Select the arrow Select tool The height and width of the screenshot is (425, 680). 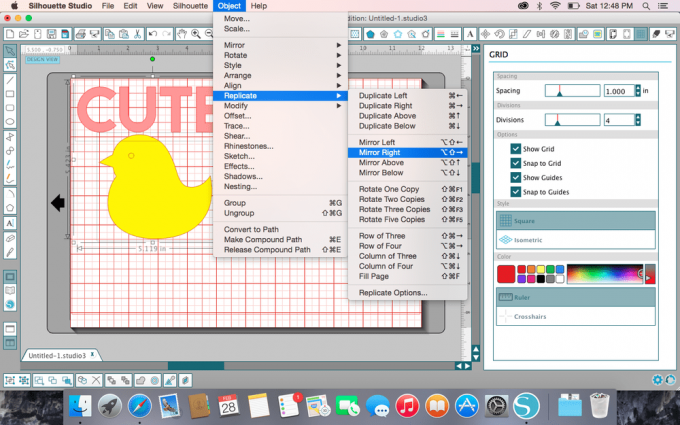coord(10,51)
